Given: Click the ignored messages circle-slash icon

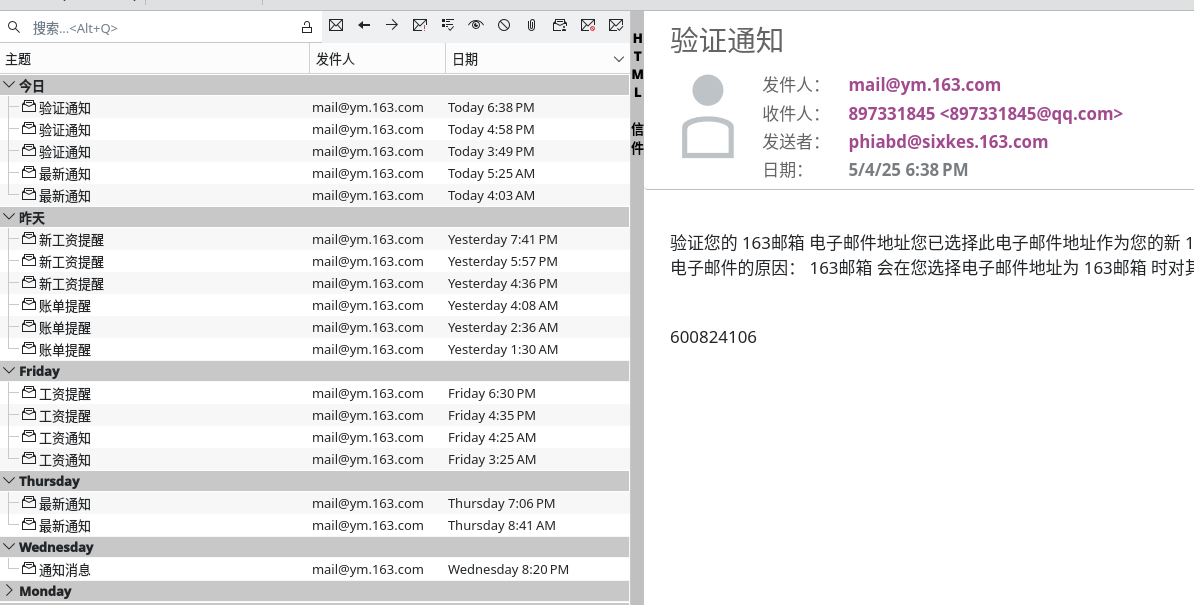Looking at the screenshot, I should pyautogui.click(x=504, y=25).
